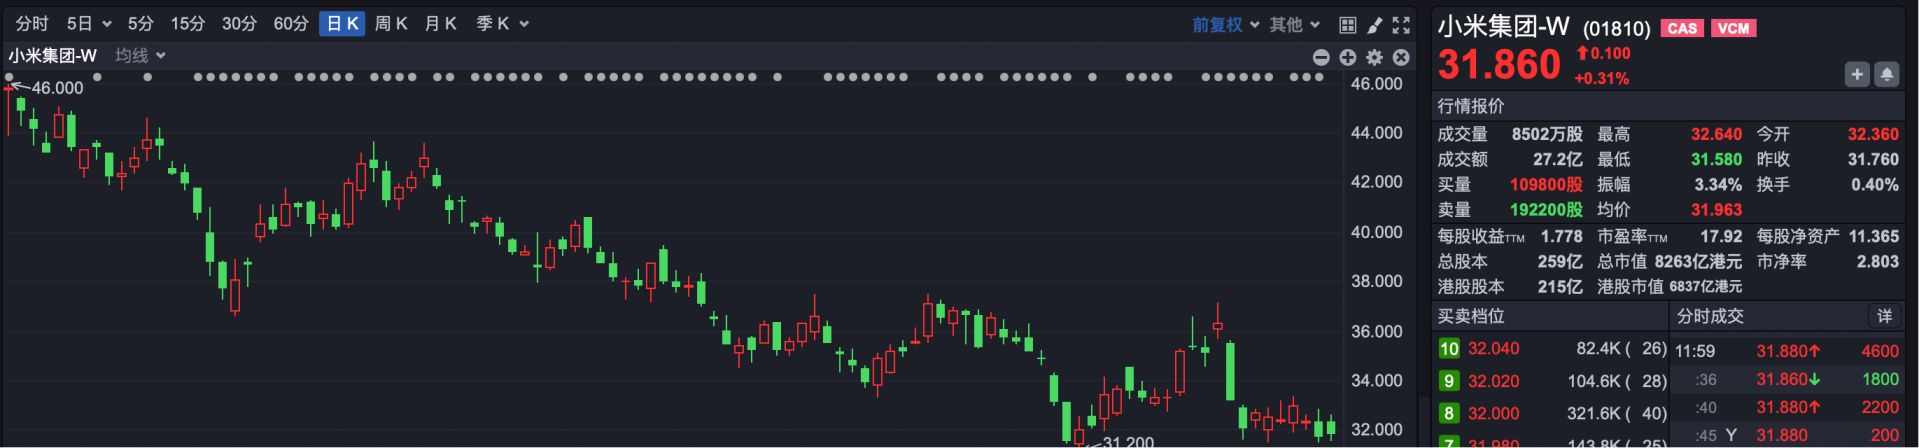The image size is (1919, 448).
Task: Select the 周K weekly chart tab
Action: (x=390, y=23)
